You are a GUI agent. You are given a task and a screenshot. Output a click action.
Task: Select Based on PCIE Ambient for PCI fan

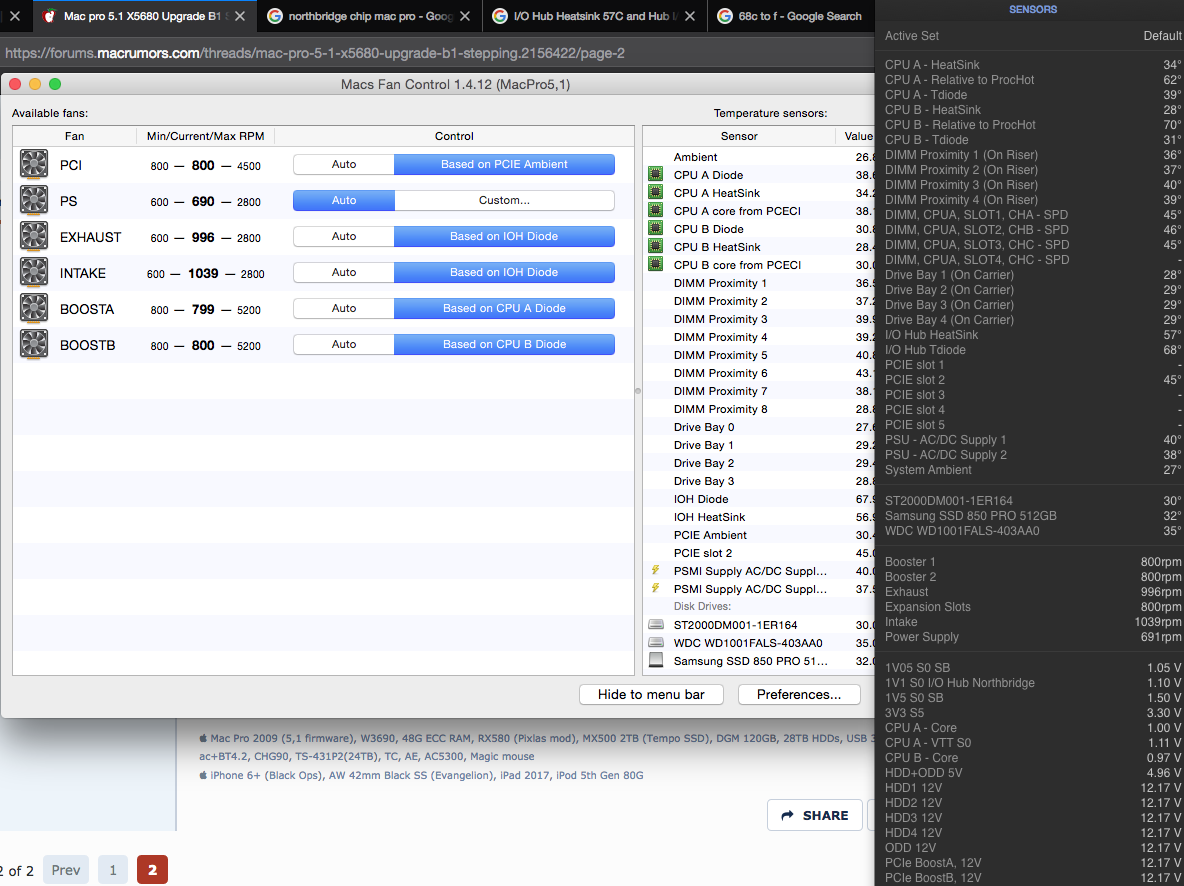pyautogui.click(x=504, y=164)
